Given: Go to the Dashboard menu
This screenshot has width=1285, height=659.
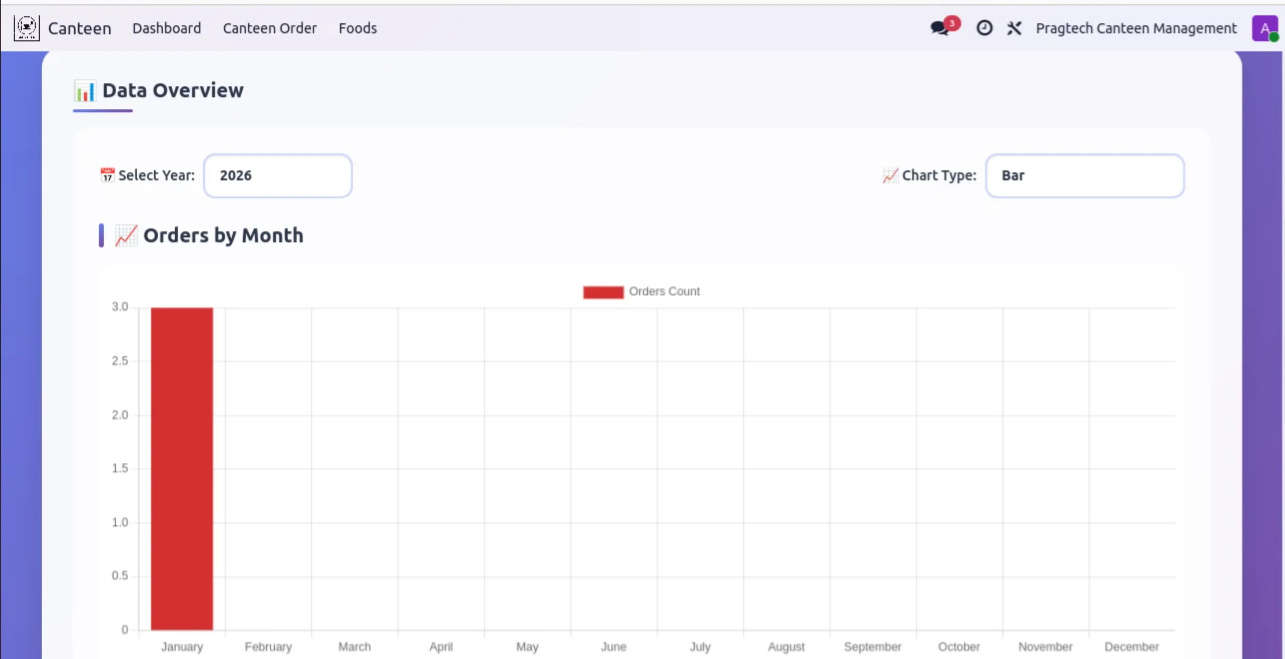Looking at the screenshot, I should [167, 29].
